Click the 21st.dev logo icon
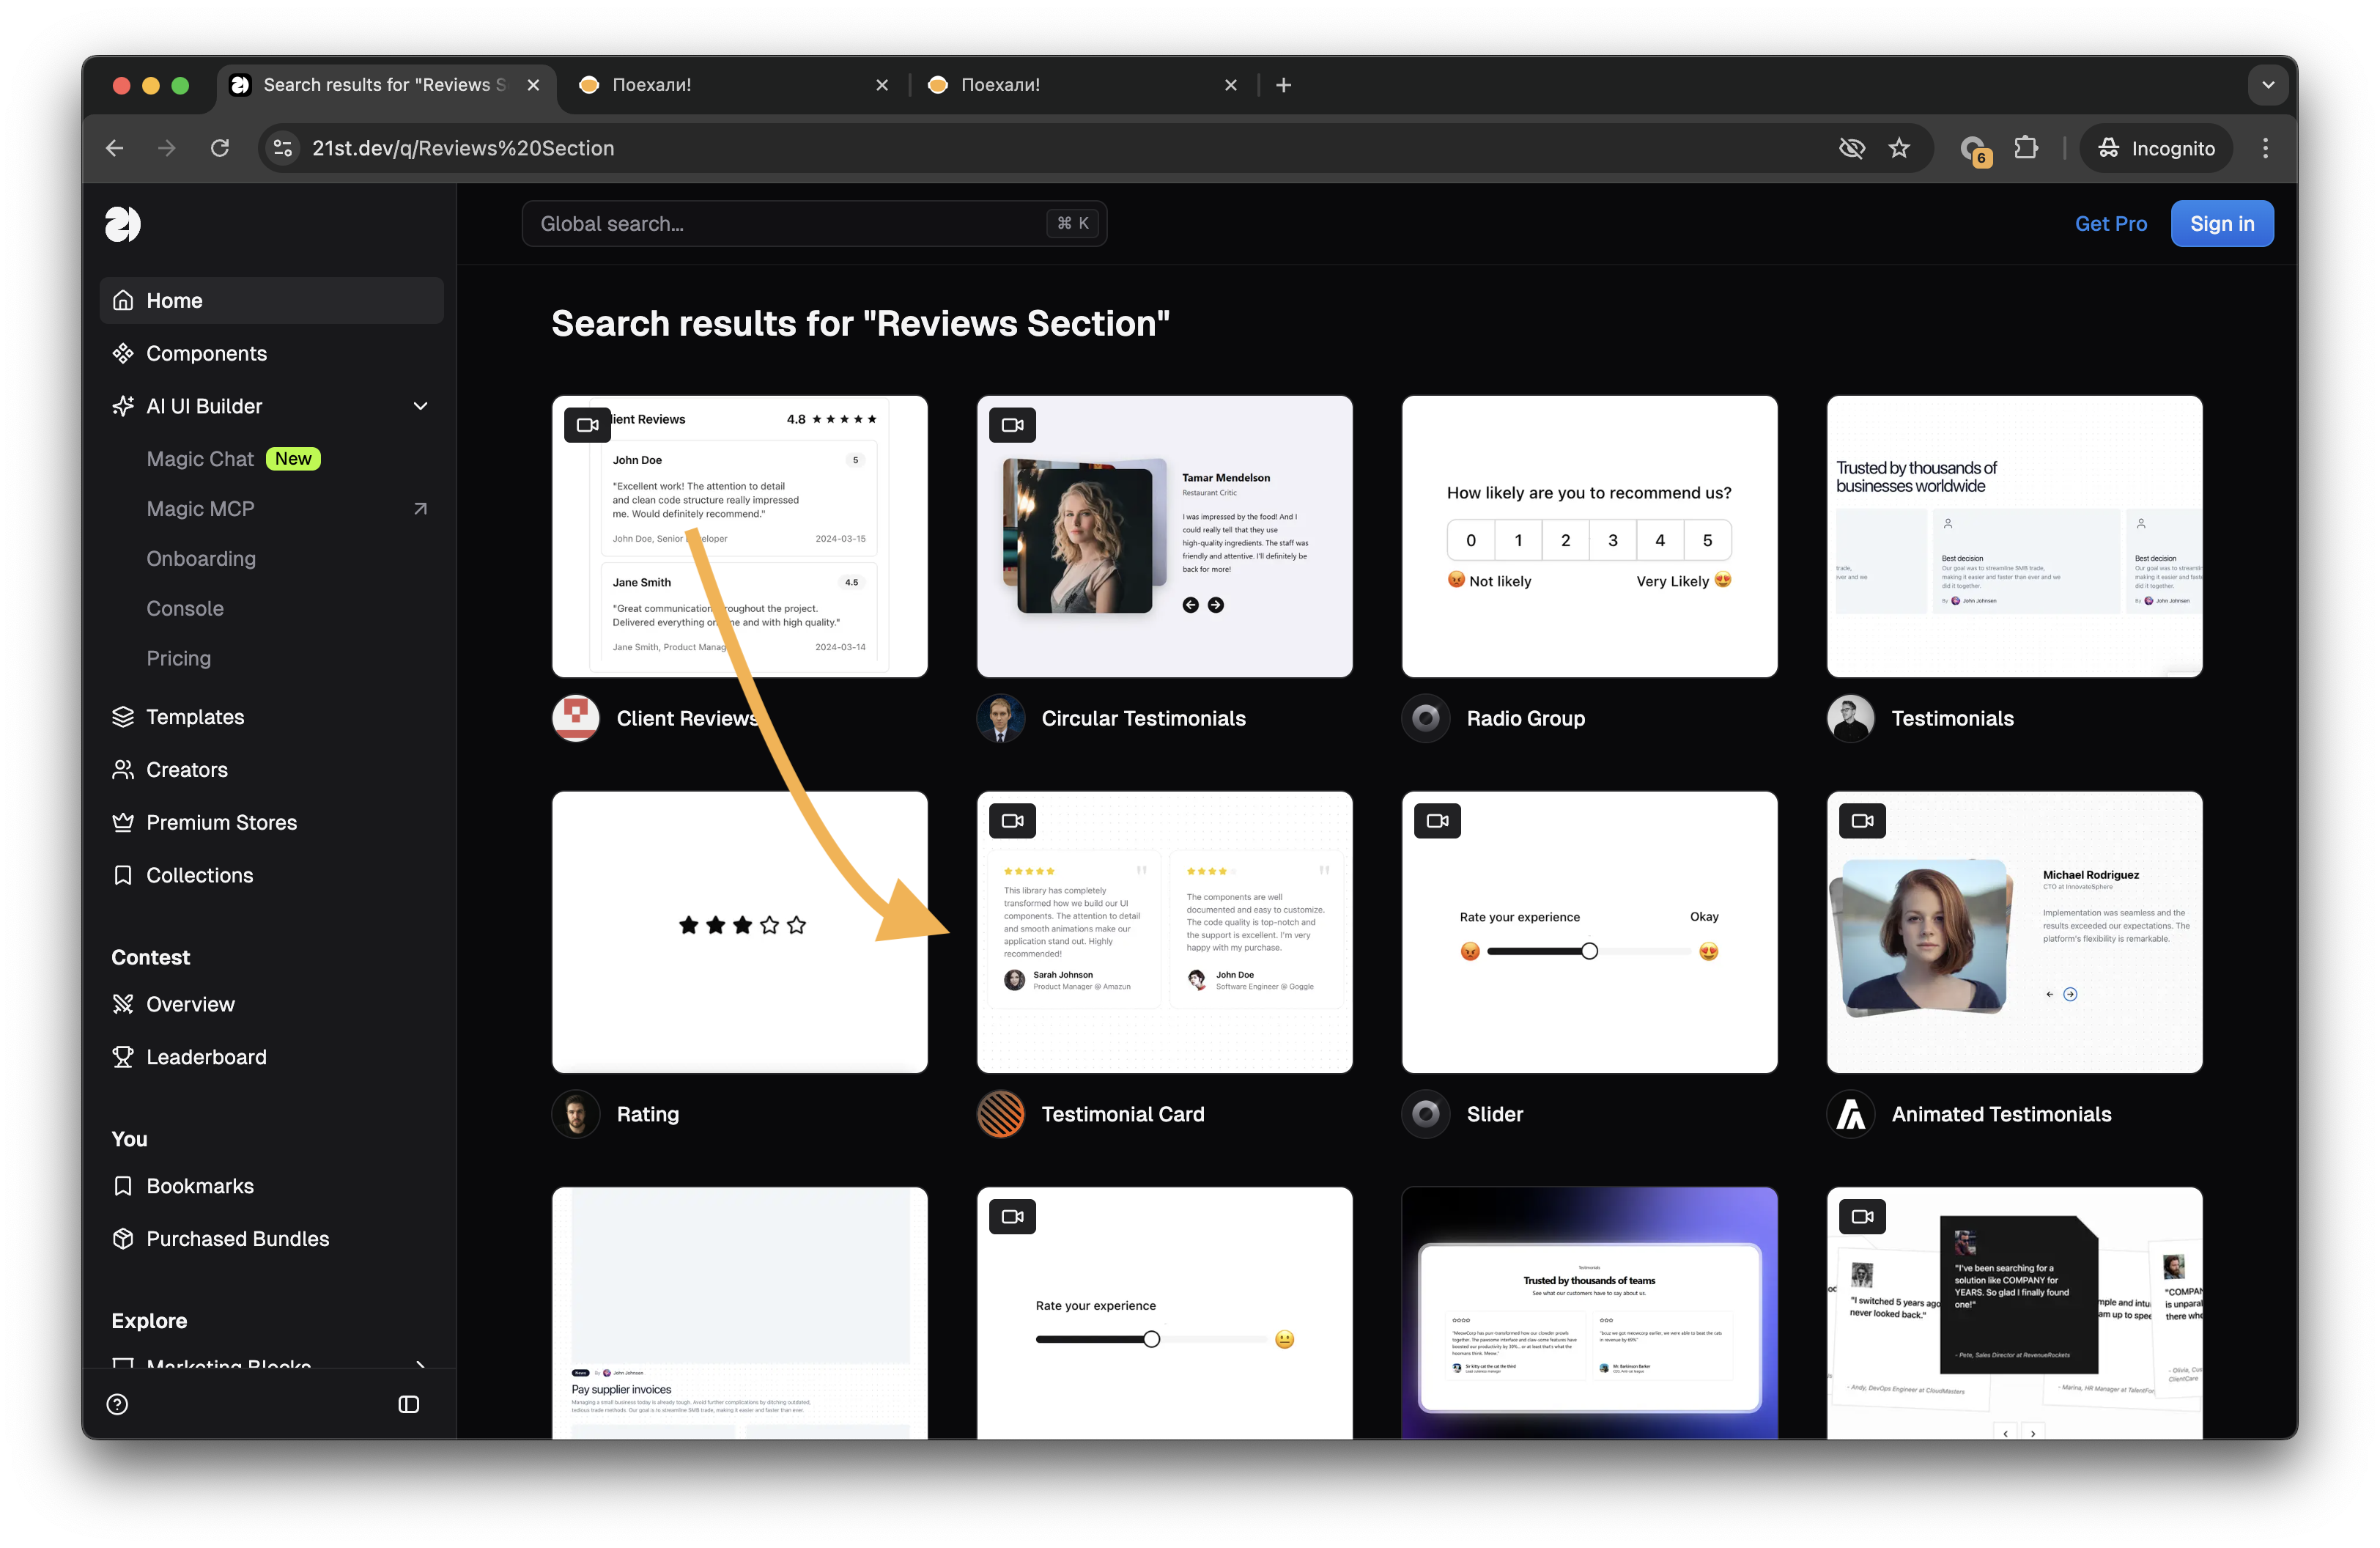The height and width of the screenshot is (1548, 2380). click(123, 224)
